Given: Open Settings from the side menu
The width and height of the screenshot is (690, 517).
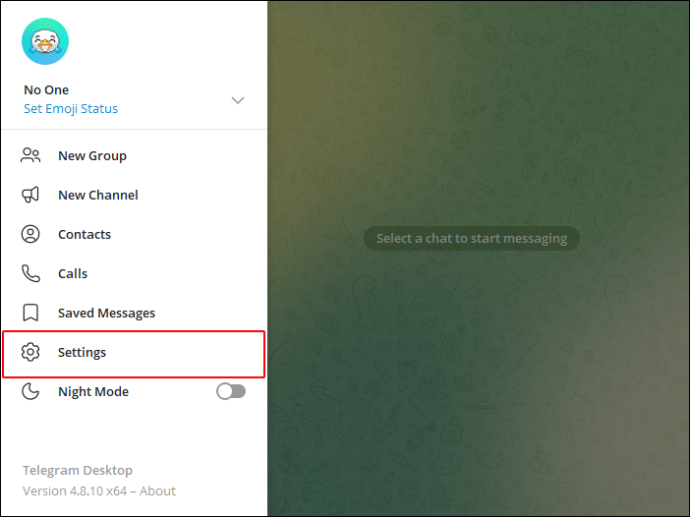Looking at the screenshot, I should 134,354.
